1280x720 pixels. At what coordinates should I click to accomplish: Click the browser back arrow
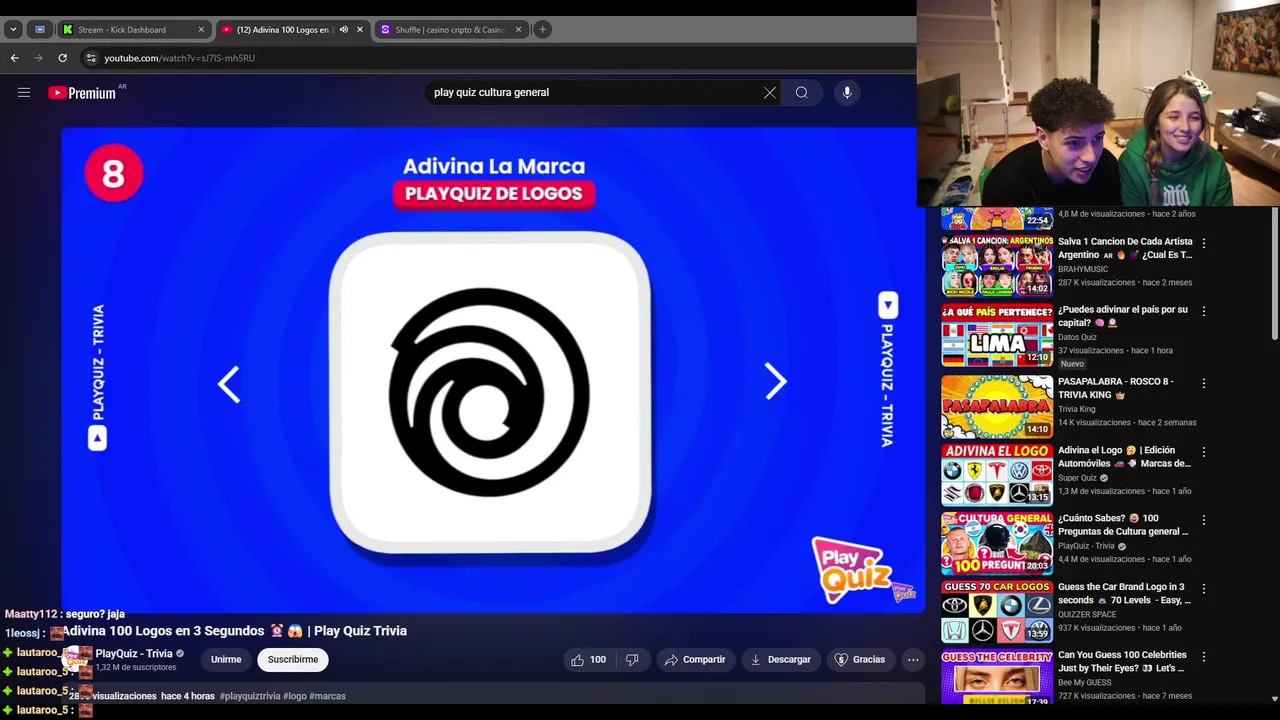(15, 58)
